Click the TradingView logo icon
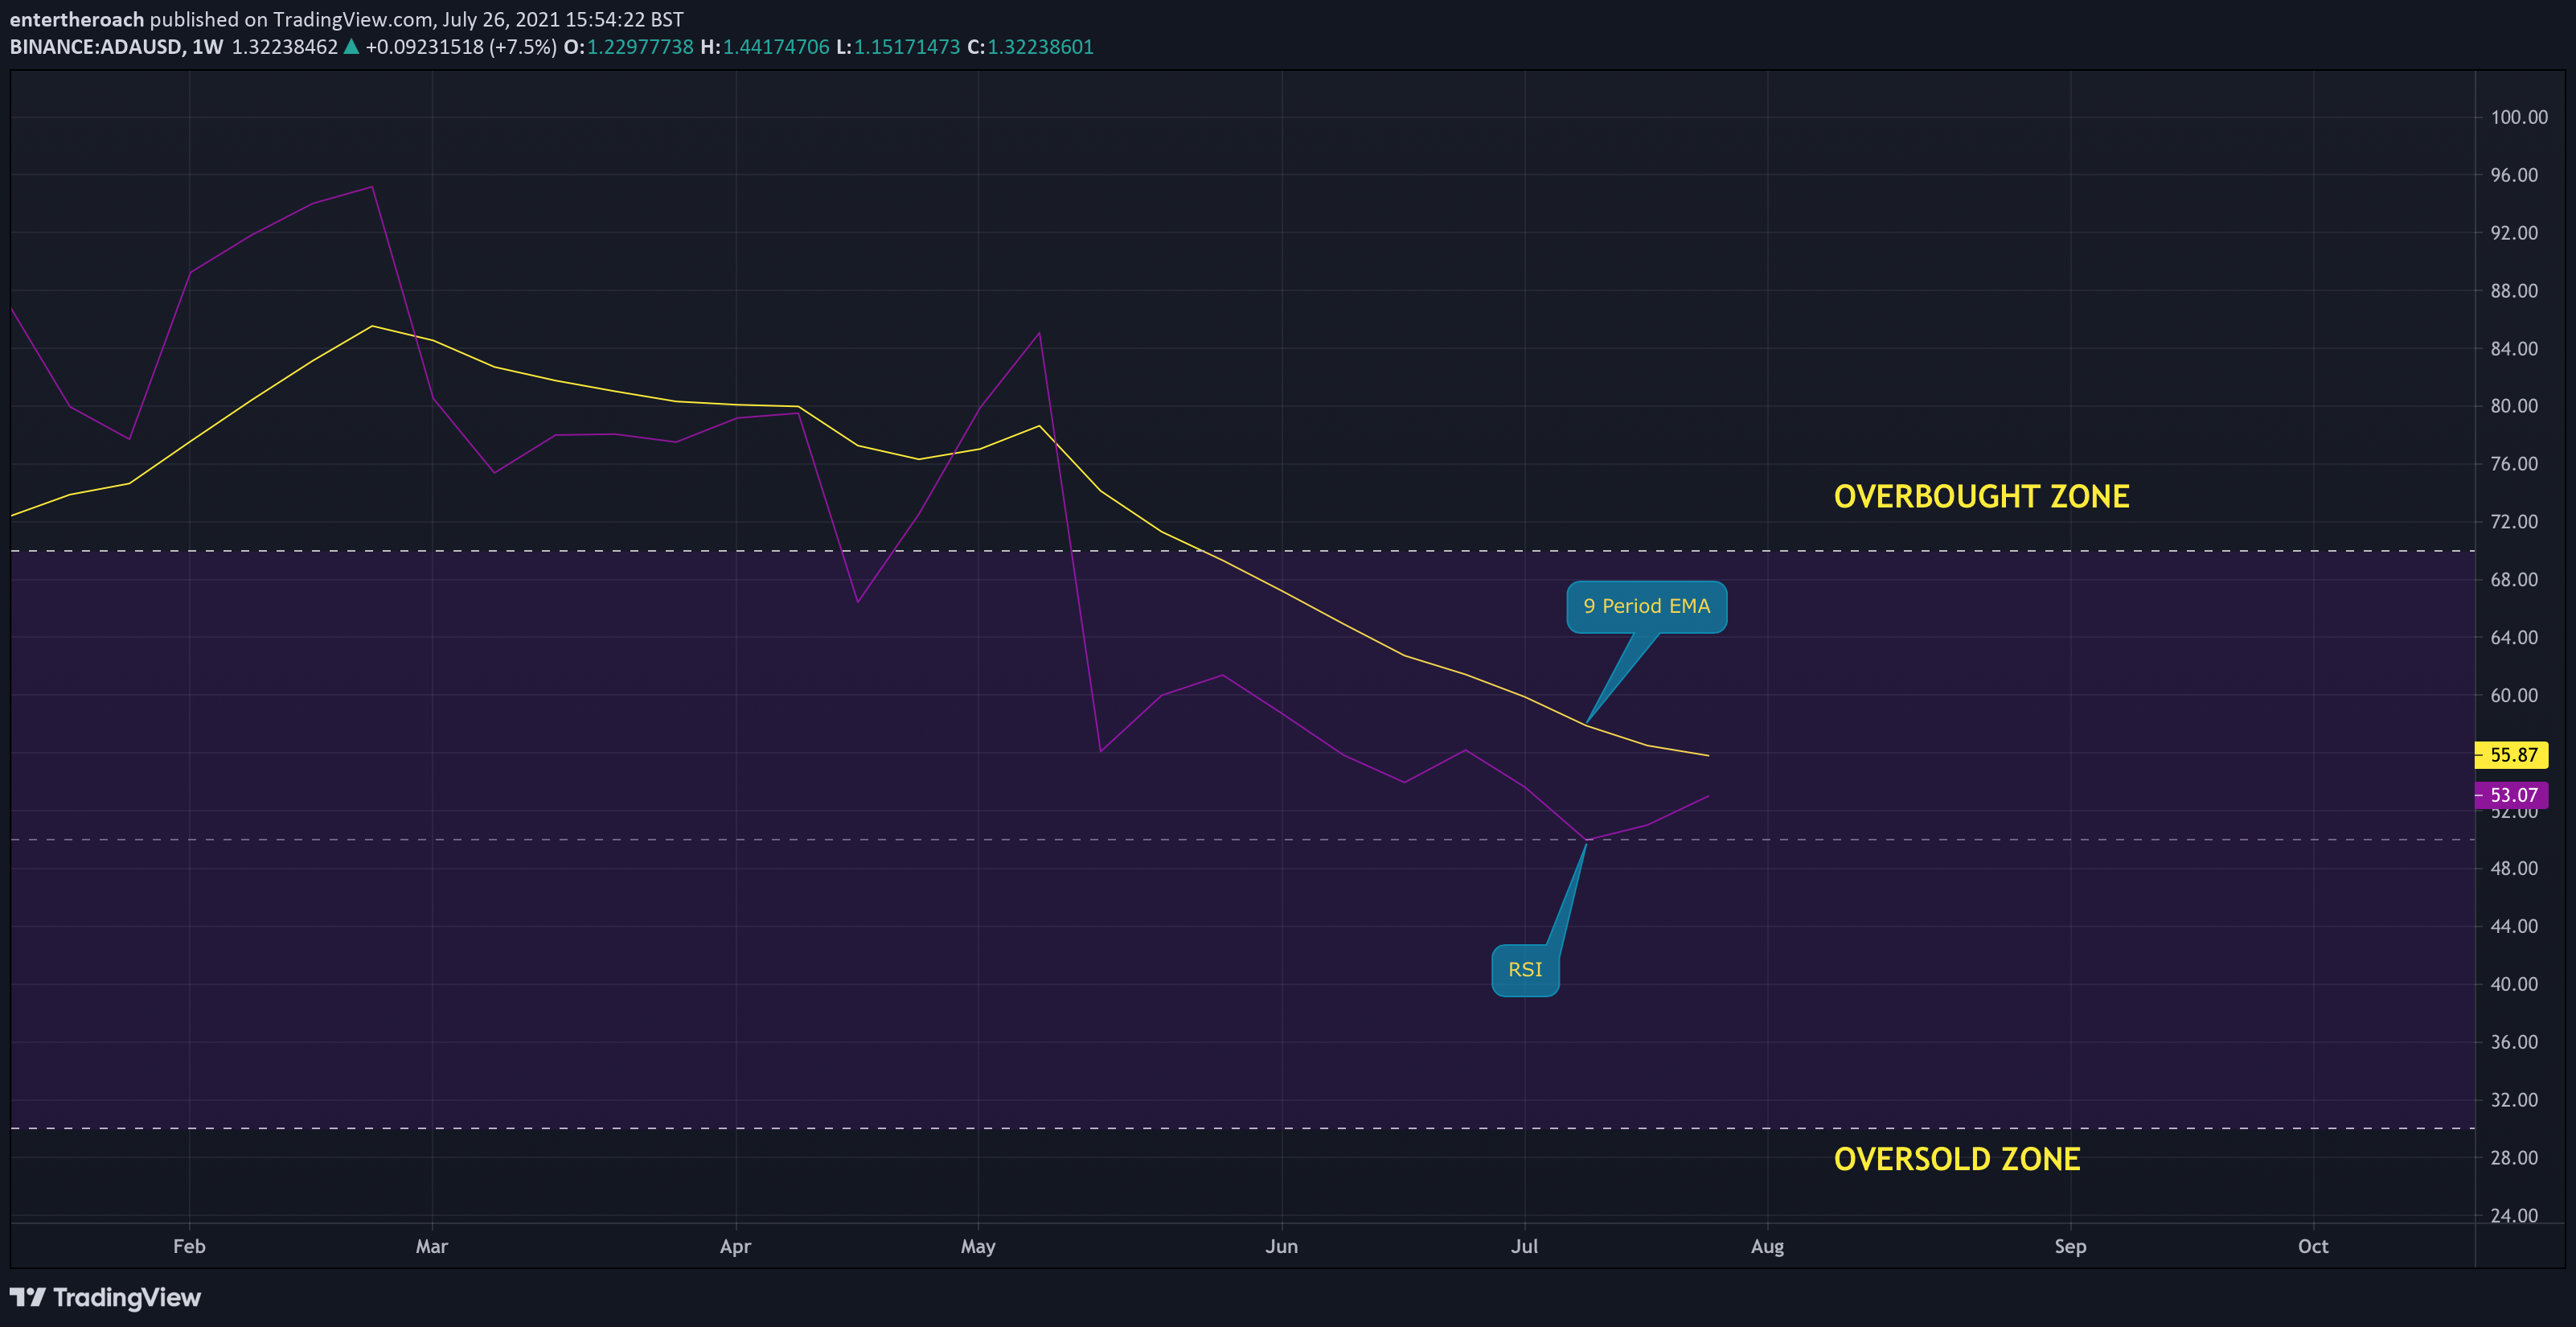 click(28, 1297)
